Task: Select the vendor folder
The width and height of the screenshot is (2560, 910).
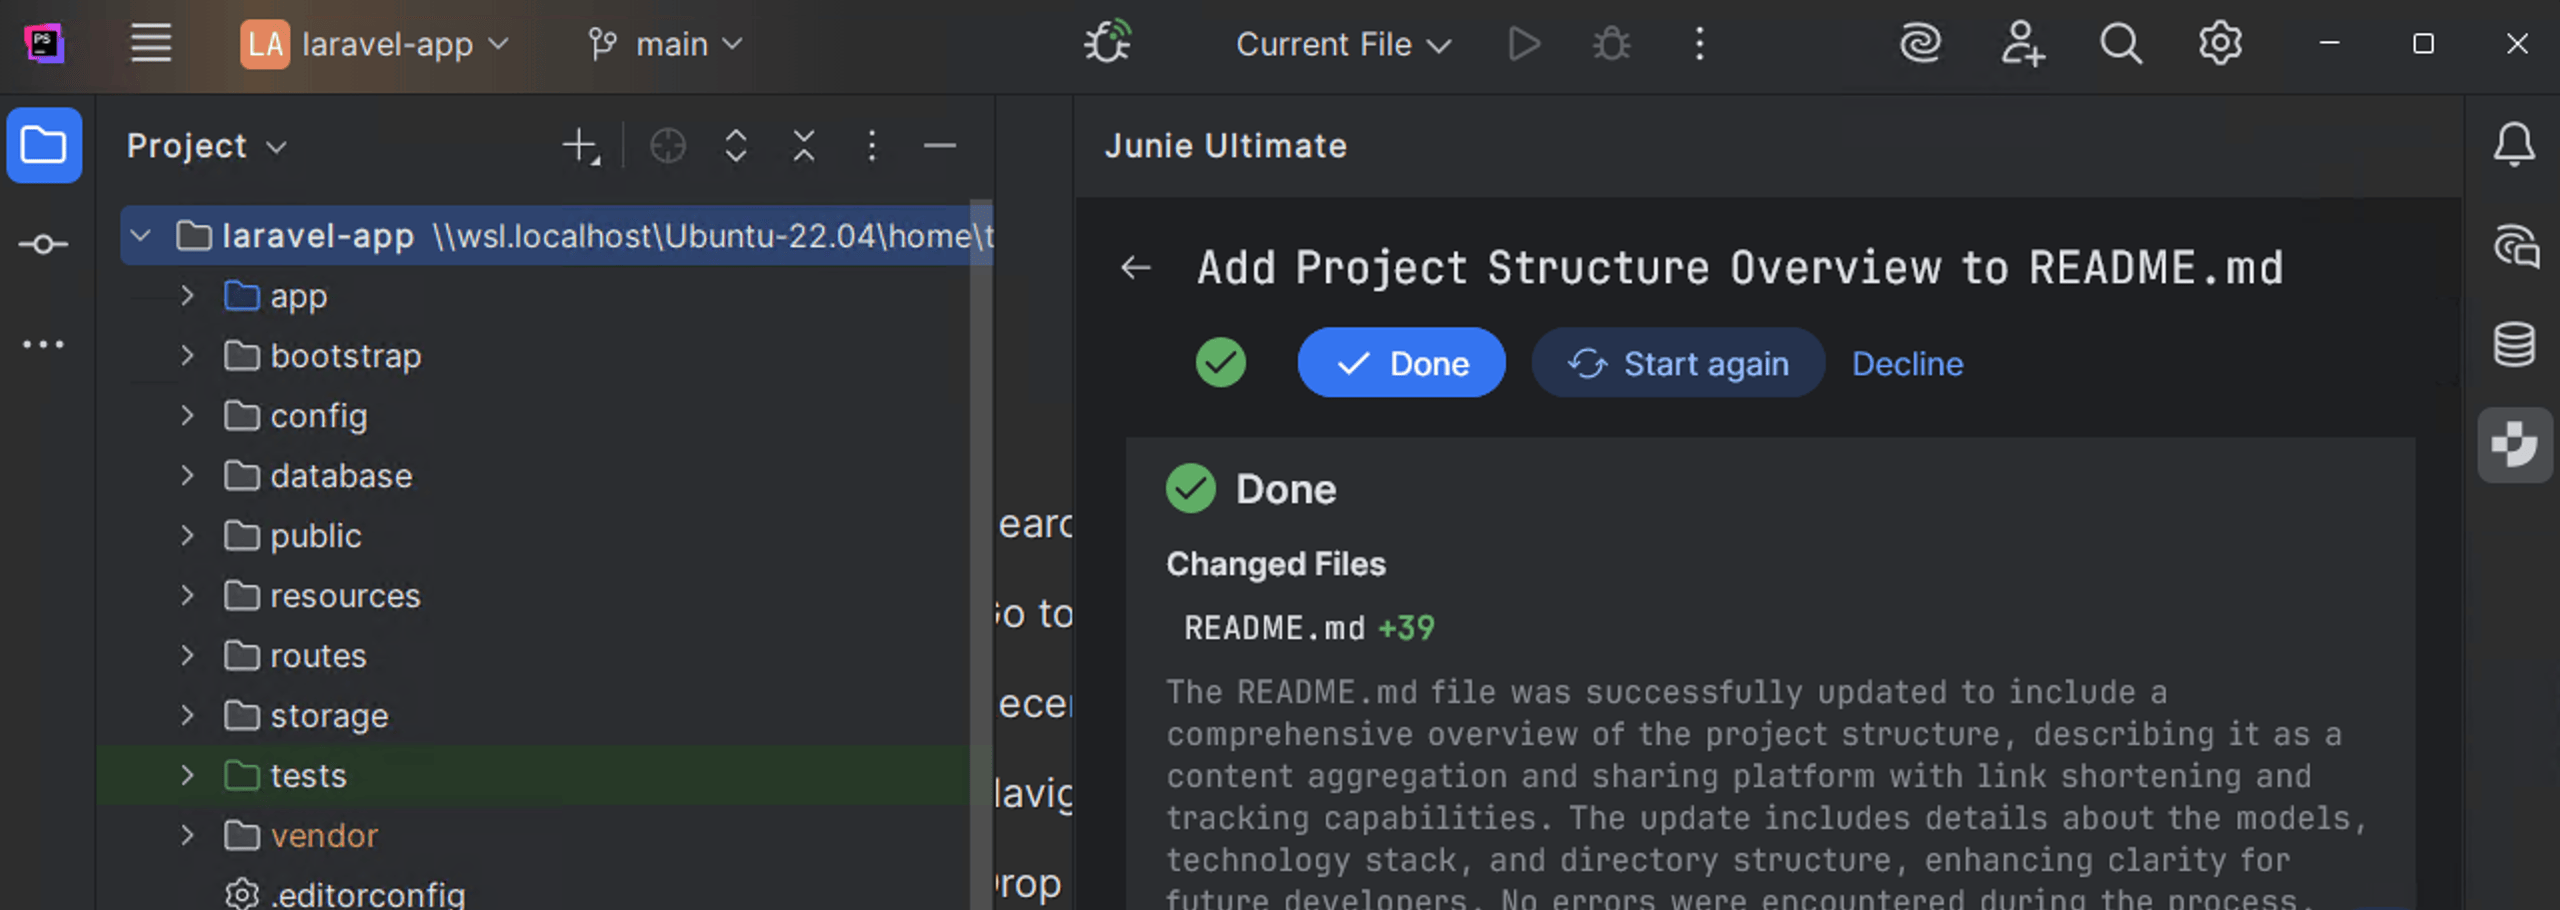Action: (323, 836)
